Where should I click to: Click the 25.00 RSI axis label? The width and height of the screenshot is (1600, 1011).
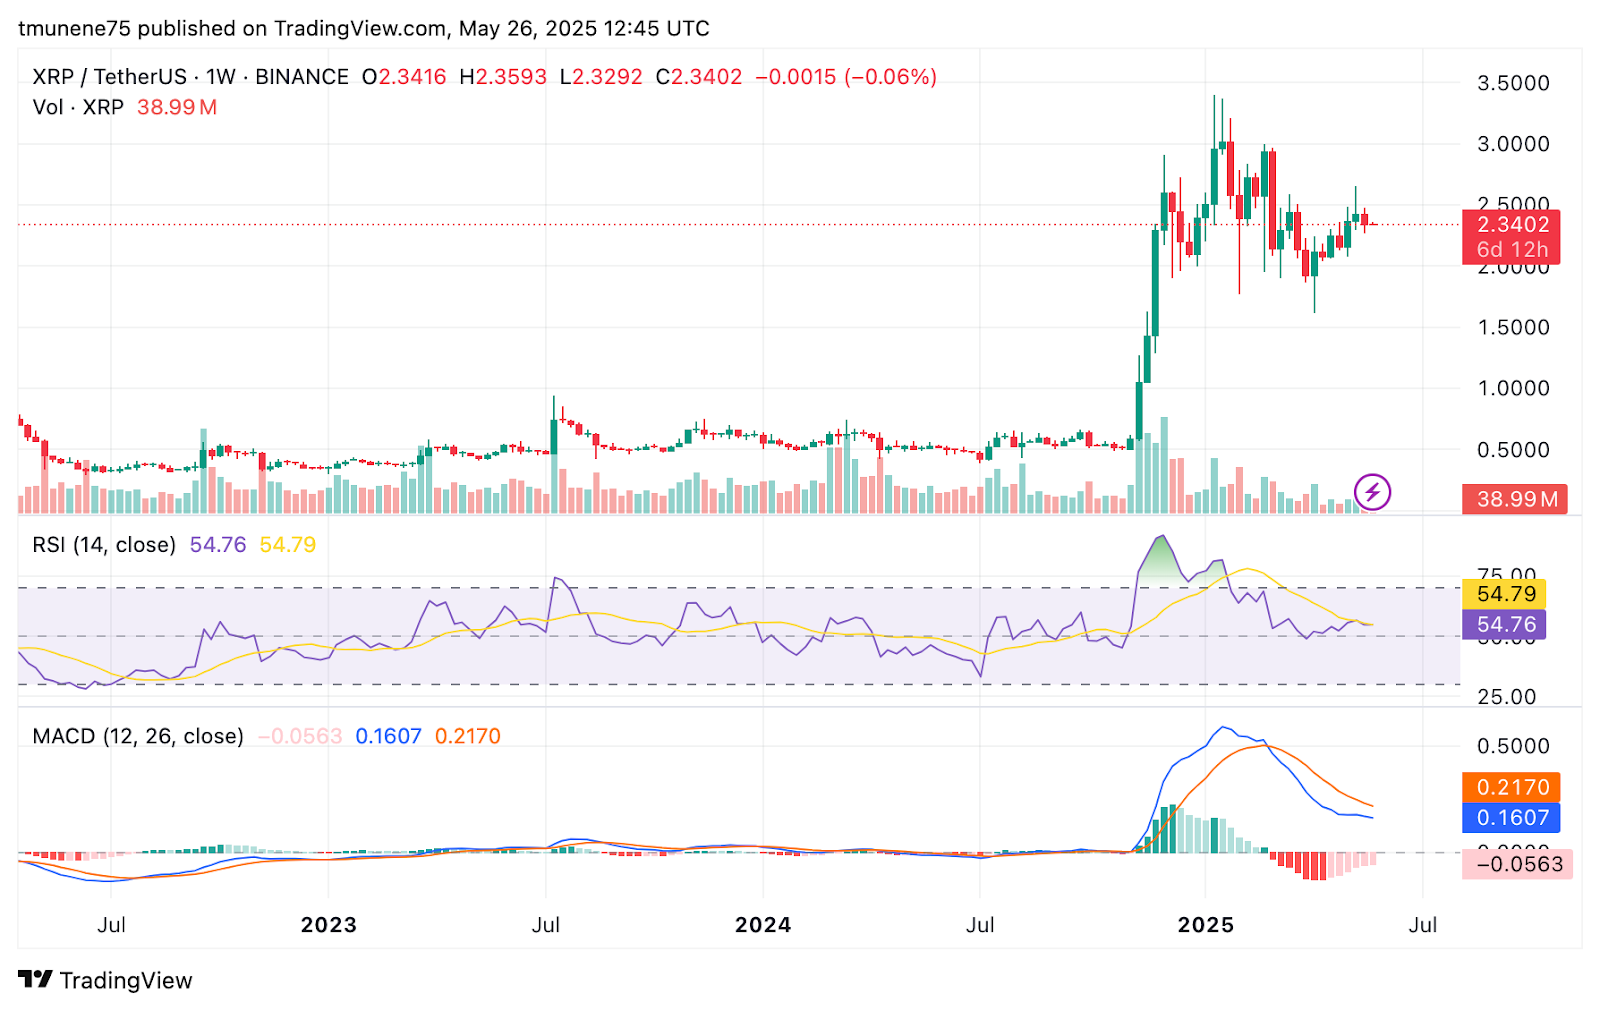1506,697
